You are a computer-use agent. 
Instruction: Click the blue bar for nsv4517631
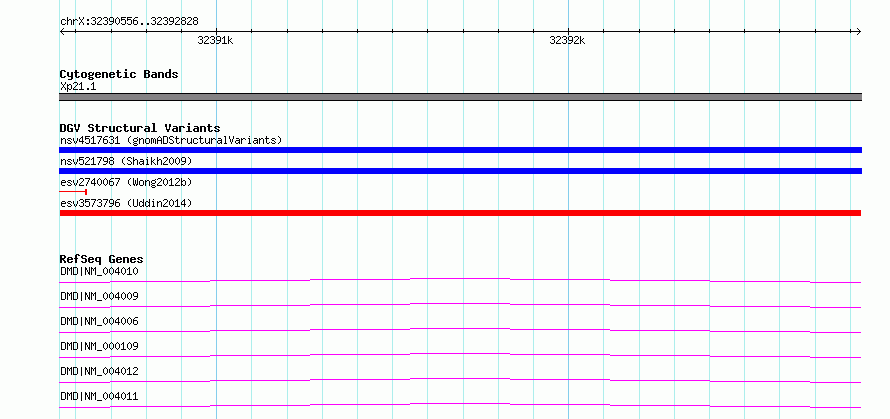coord(460,150)
